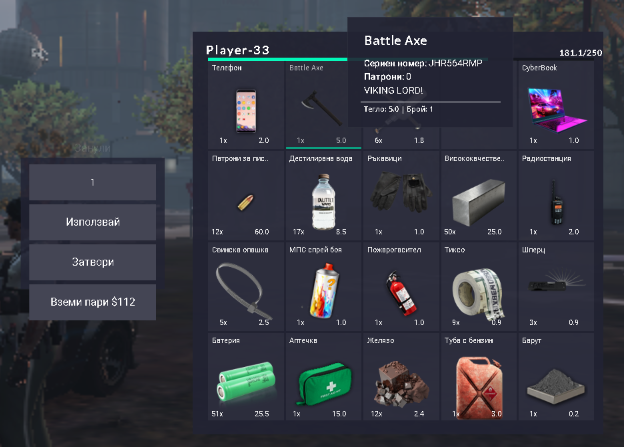Screen dimensions: 624x447
Task: Choose the Аптечка first aid kit
Action: pos(324,377)
